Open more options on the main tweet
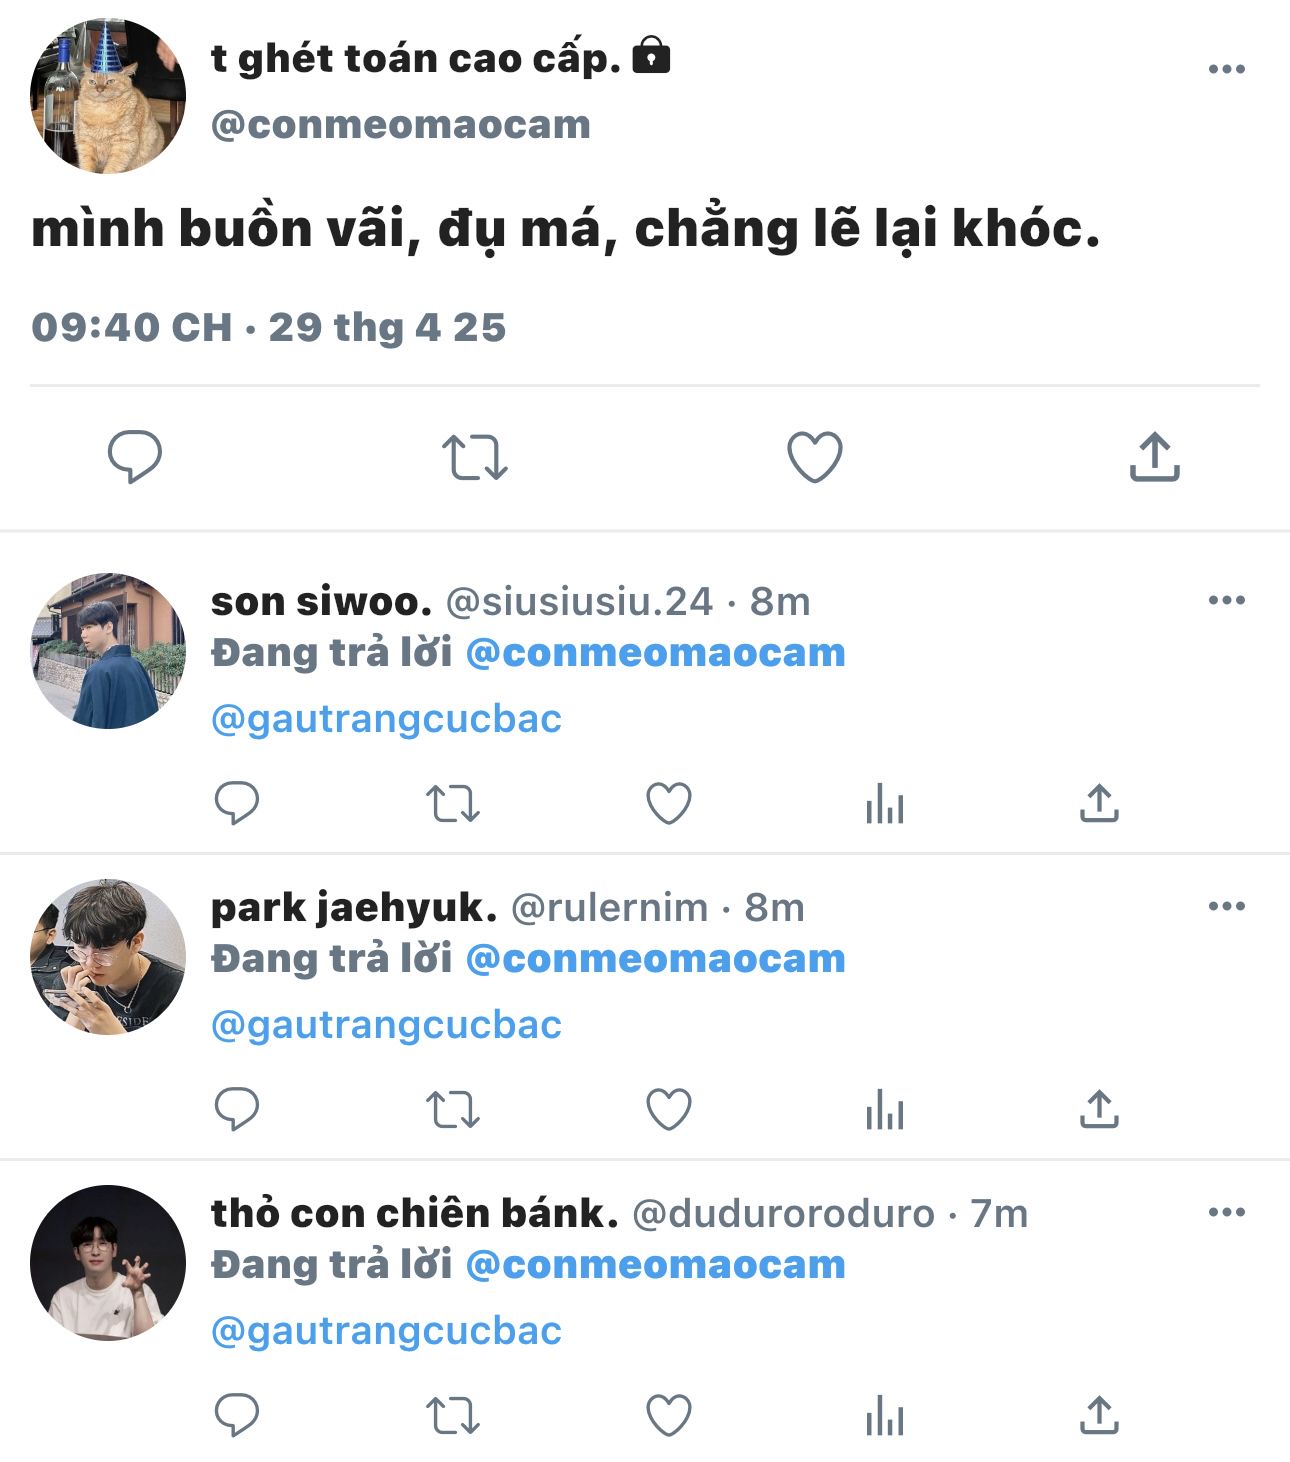This screenshot has height=1462, width=1290. click(1226, 69)
